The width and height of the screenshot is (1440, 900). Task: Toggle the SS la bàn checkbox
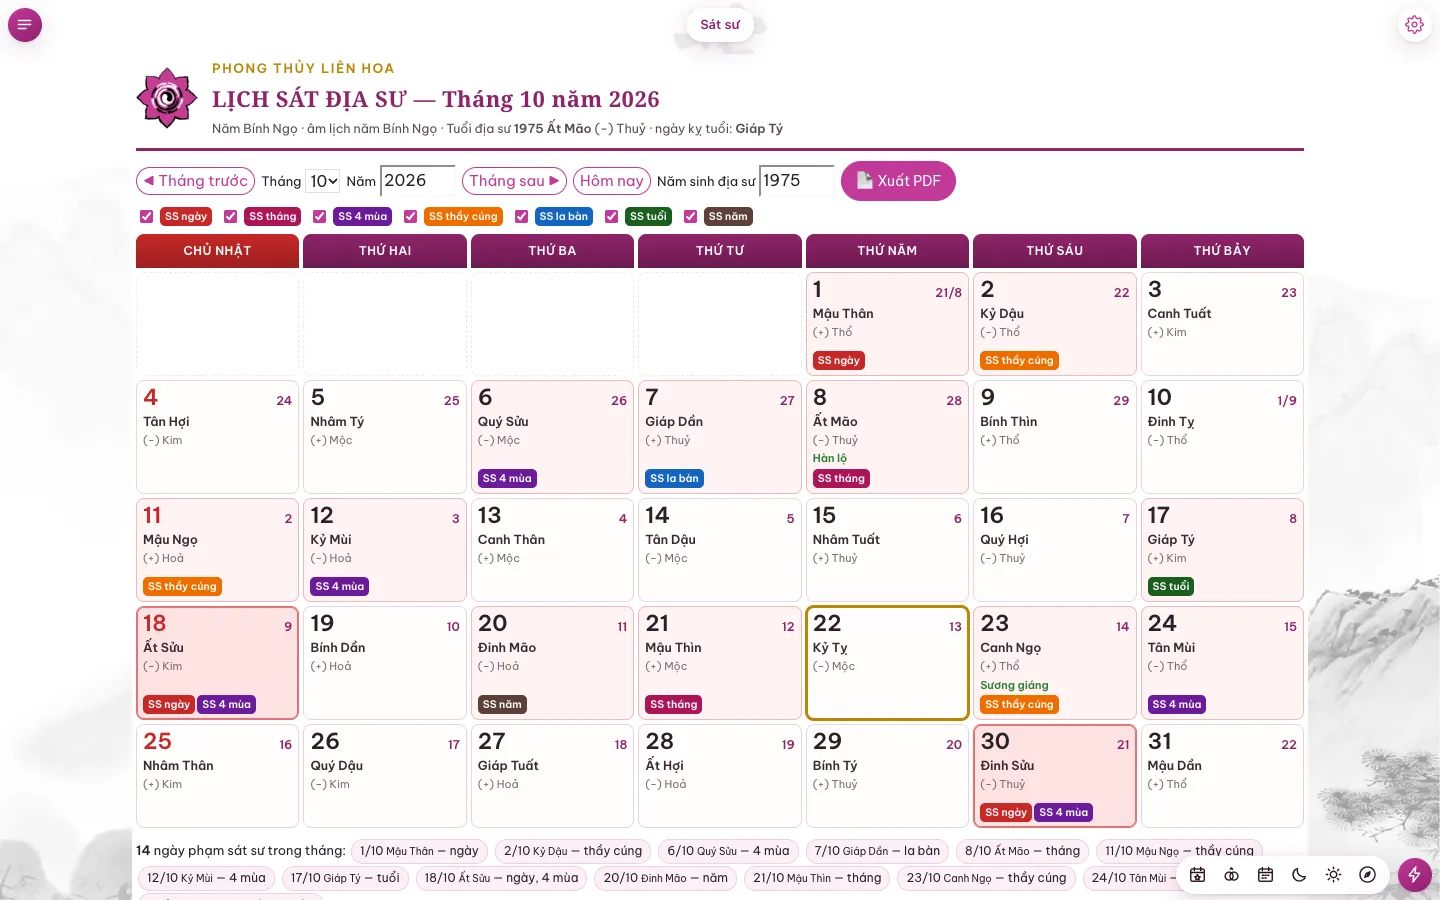521,216
